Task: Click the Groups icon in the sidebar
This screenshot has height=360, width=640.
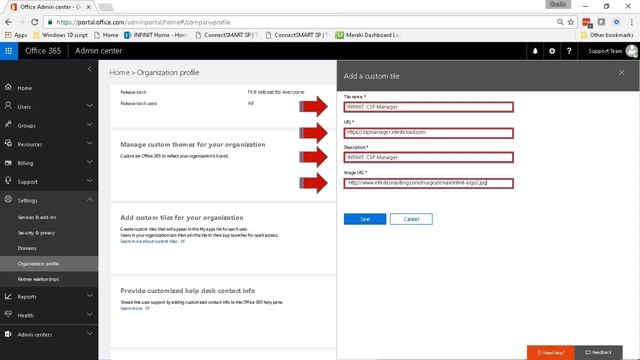Action: click(8, 124)
